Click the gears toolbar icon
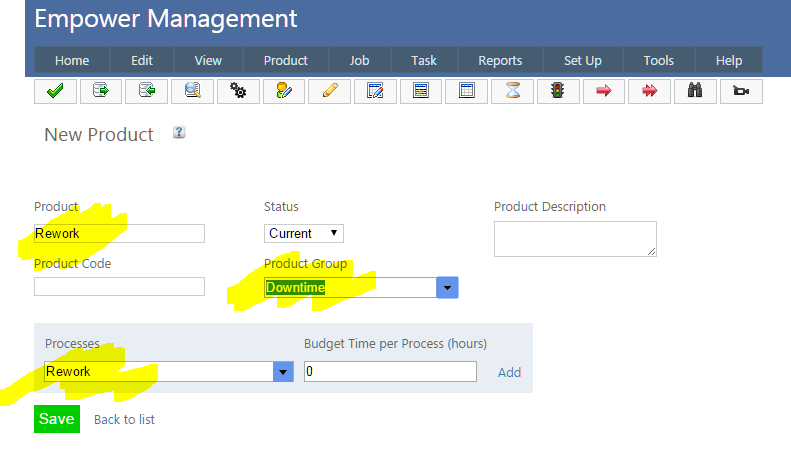791x469 pixels. point(238,91)
